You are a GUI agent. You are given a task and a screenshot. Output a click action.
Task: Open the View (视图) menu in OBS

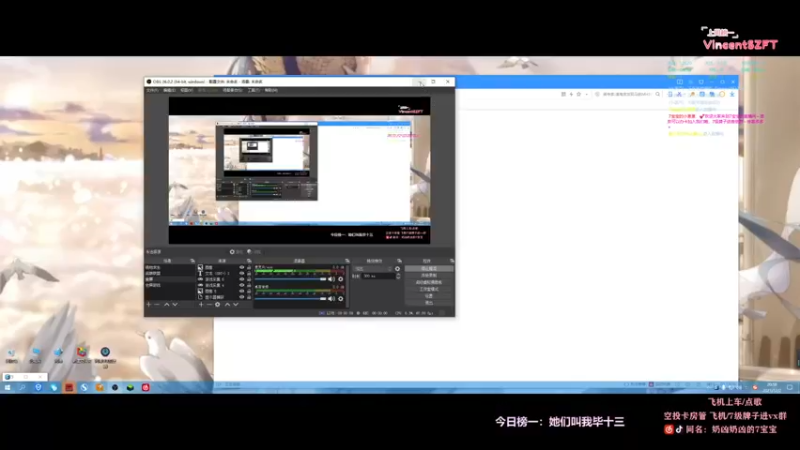click(x=187, y=90)
